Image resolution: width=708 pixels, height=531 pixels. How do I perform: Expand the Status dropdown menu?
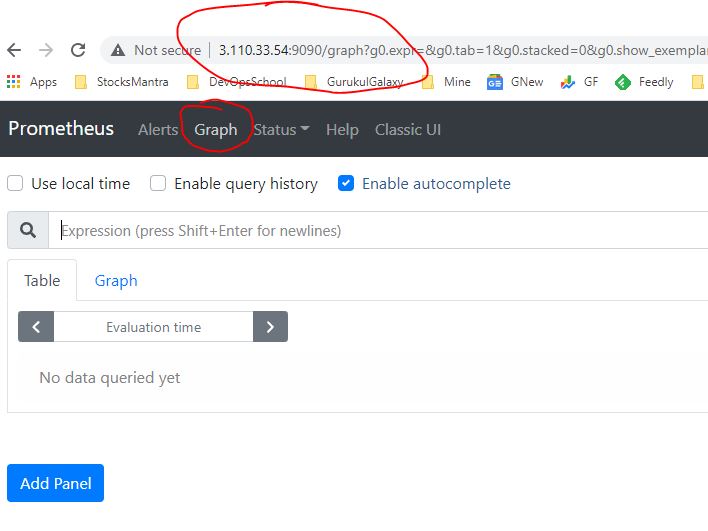pos(281,129)
